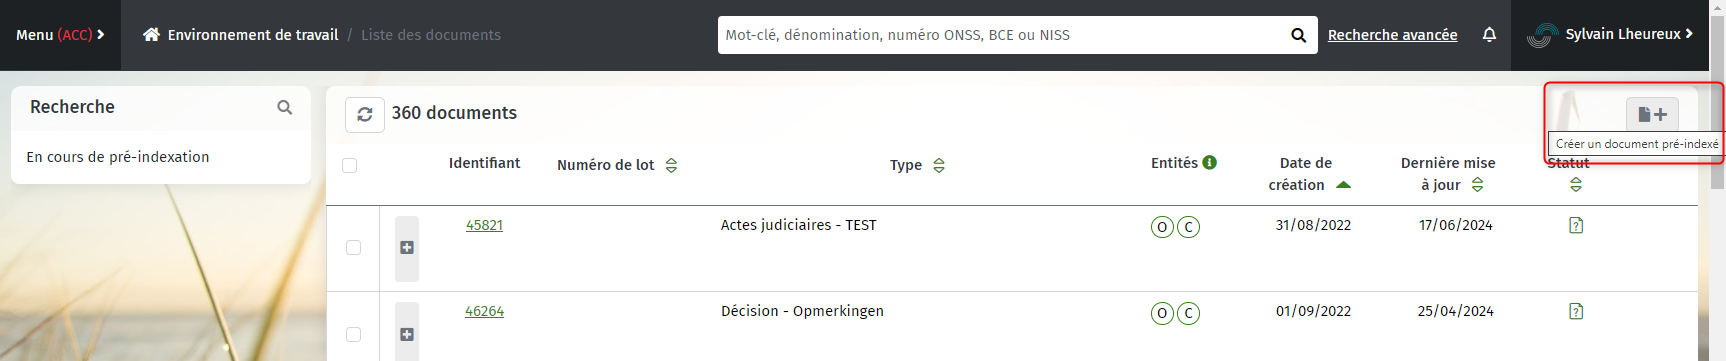
Task: Click status icon for document 45821
Action: 1576,225
